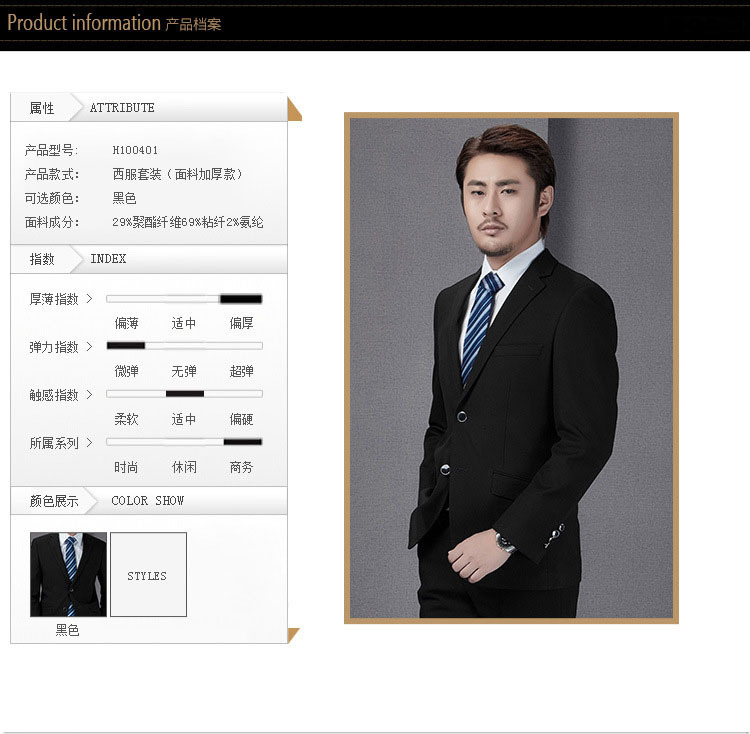The width and height of the screenshot is (750, 734).
Task: Click the 所属系列 series slider bar
Action: [x=184, y=442]
